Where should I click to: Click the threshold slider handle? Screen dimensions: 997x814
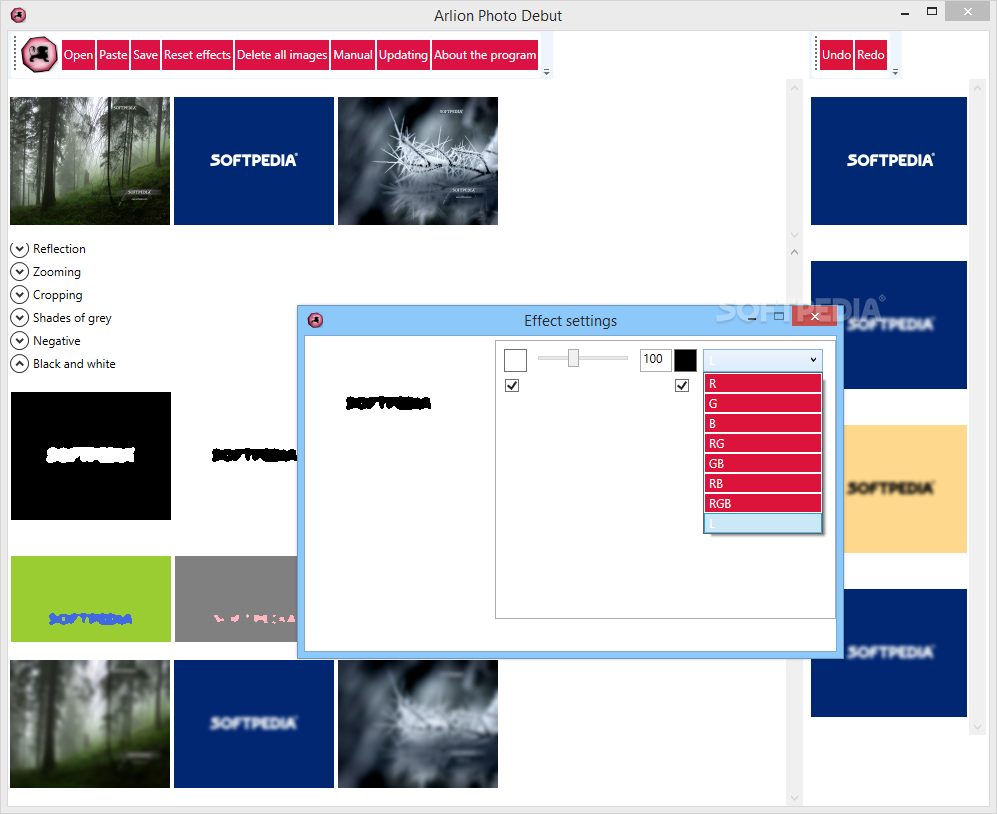tap(573, 357)
